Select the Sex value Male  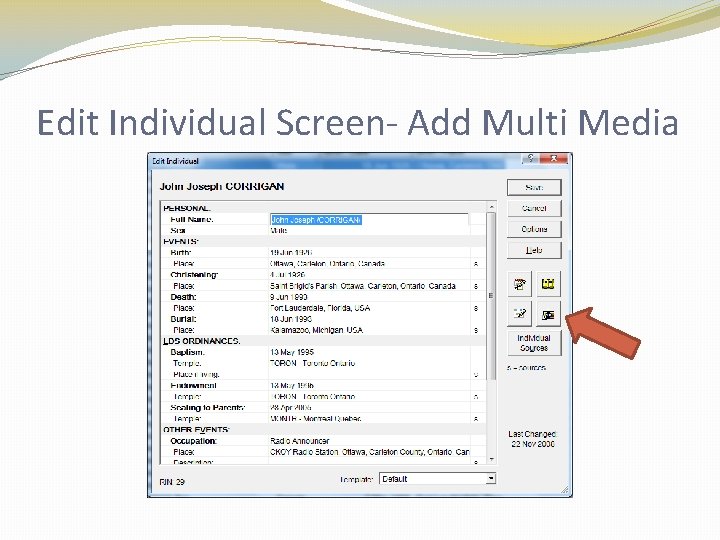279,231
